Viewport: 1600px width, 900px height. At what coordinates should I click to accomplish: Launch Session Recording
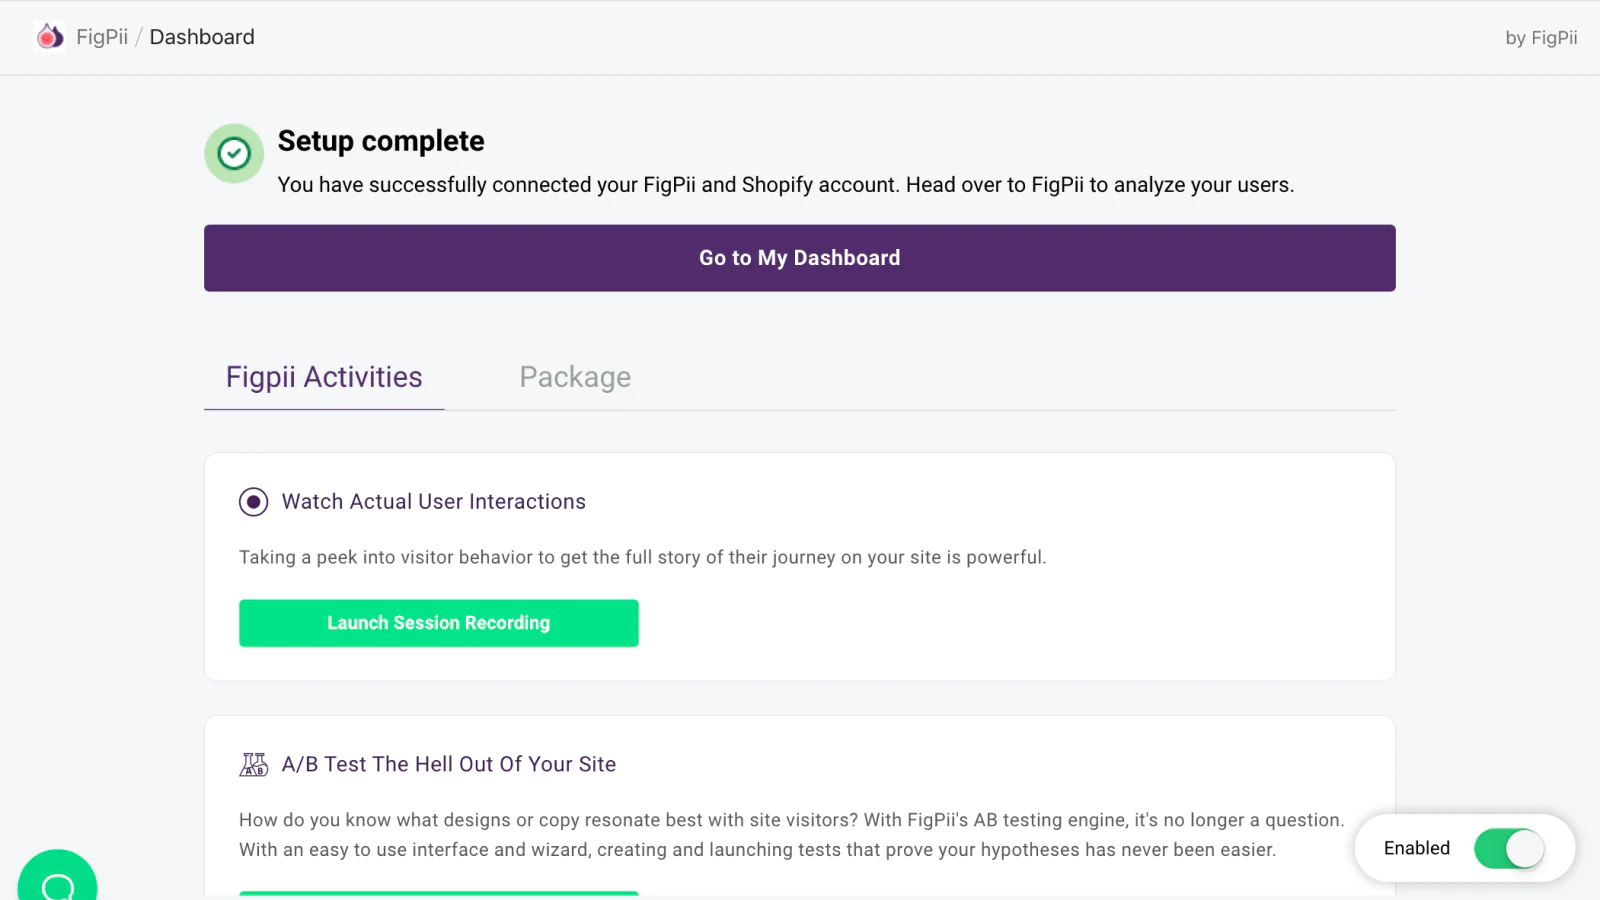pos(439,623)
